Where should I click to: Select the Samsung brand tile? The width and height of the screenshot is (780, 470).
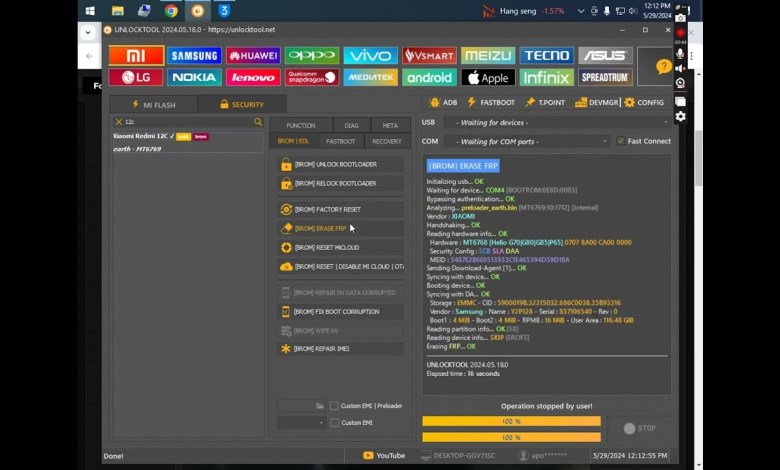pyautogui.click(x=194, y=56)
